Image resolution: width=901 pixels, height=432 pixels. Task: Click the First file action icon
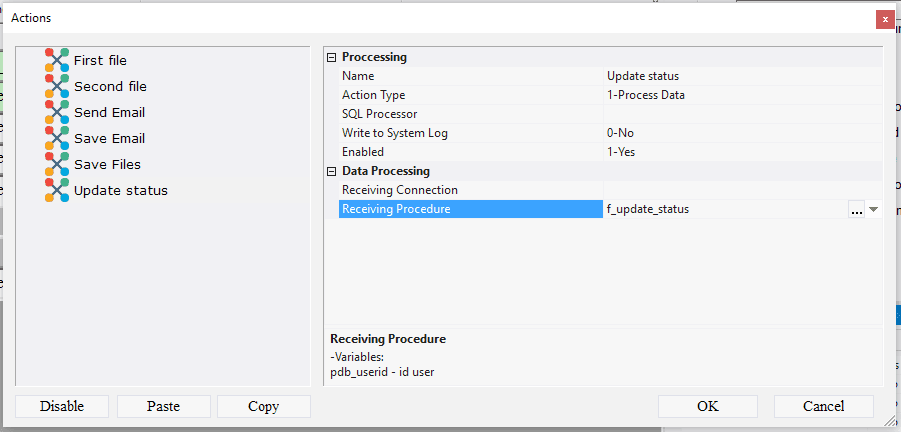(x=57, y=60)
